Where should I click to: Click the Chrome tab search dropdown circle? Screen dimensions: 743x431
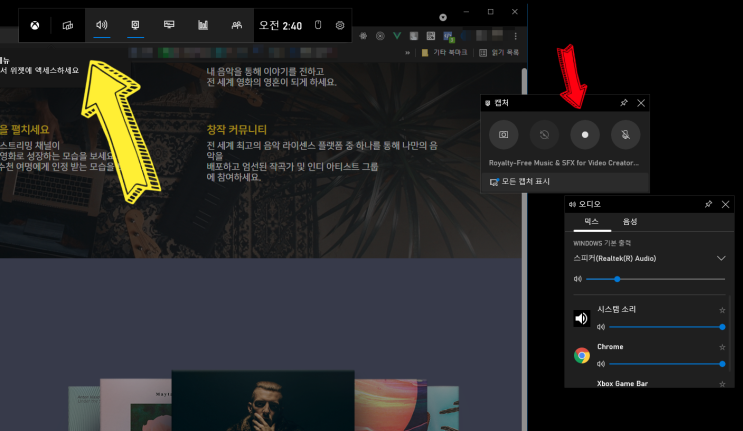tap(443, 18)
